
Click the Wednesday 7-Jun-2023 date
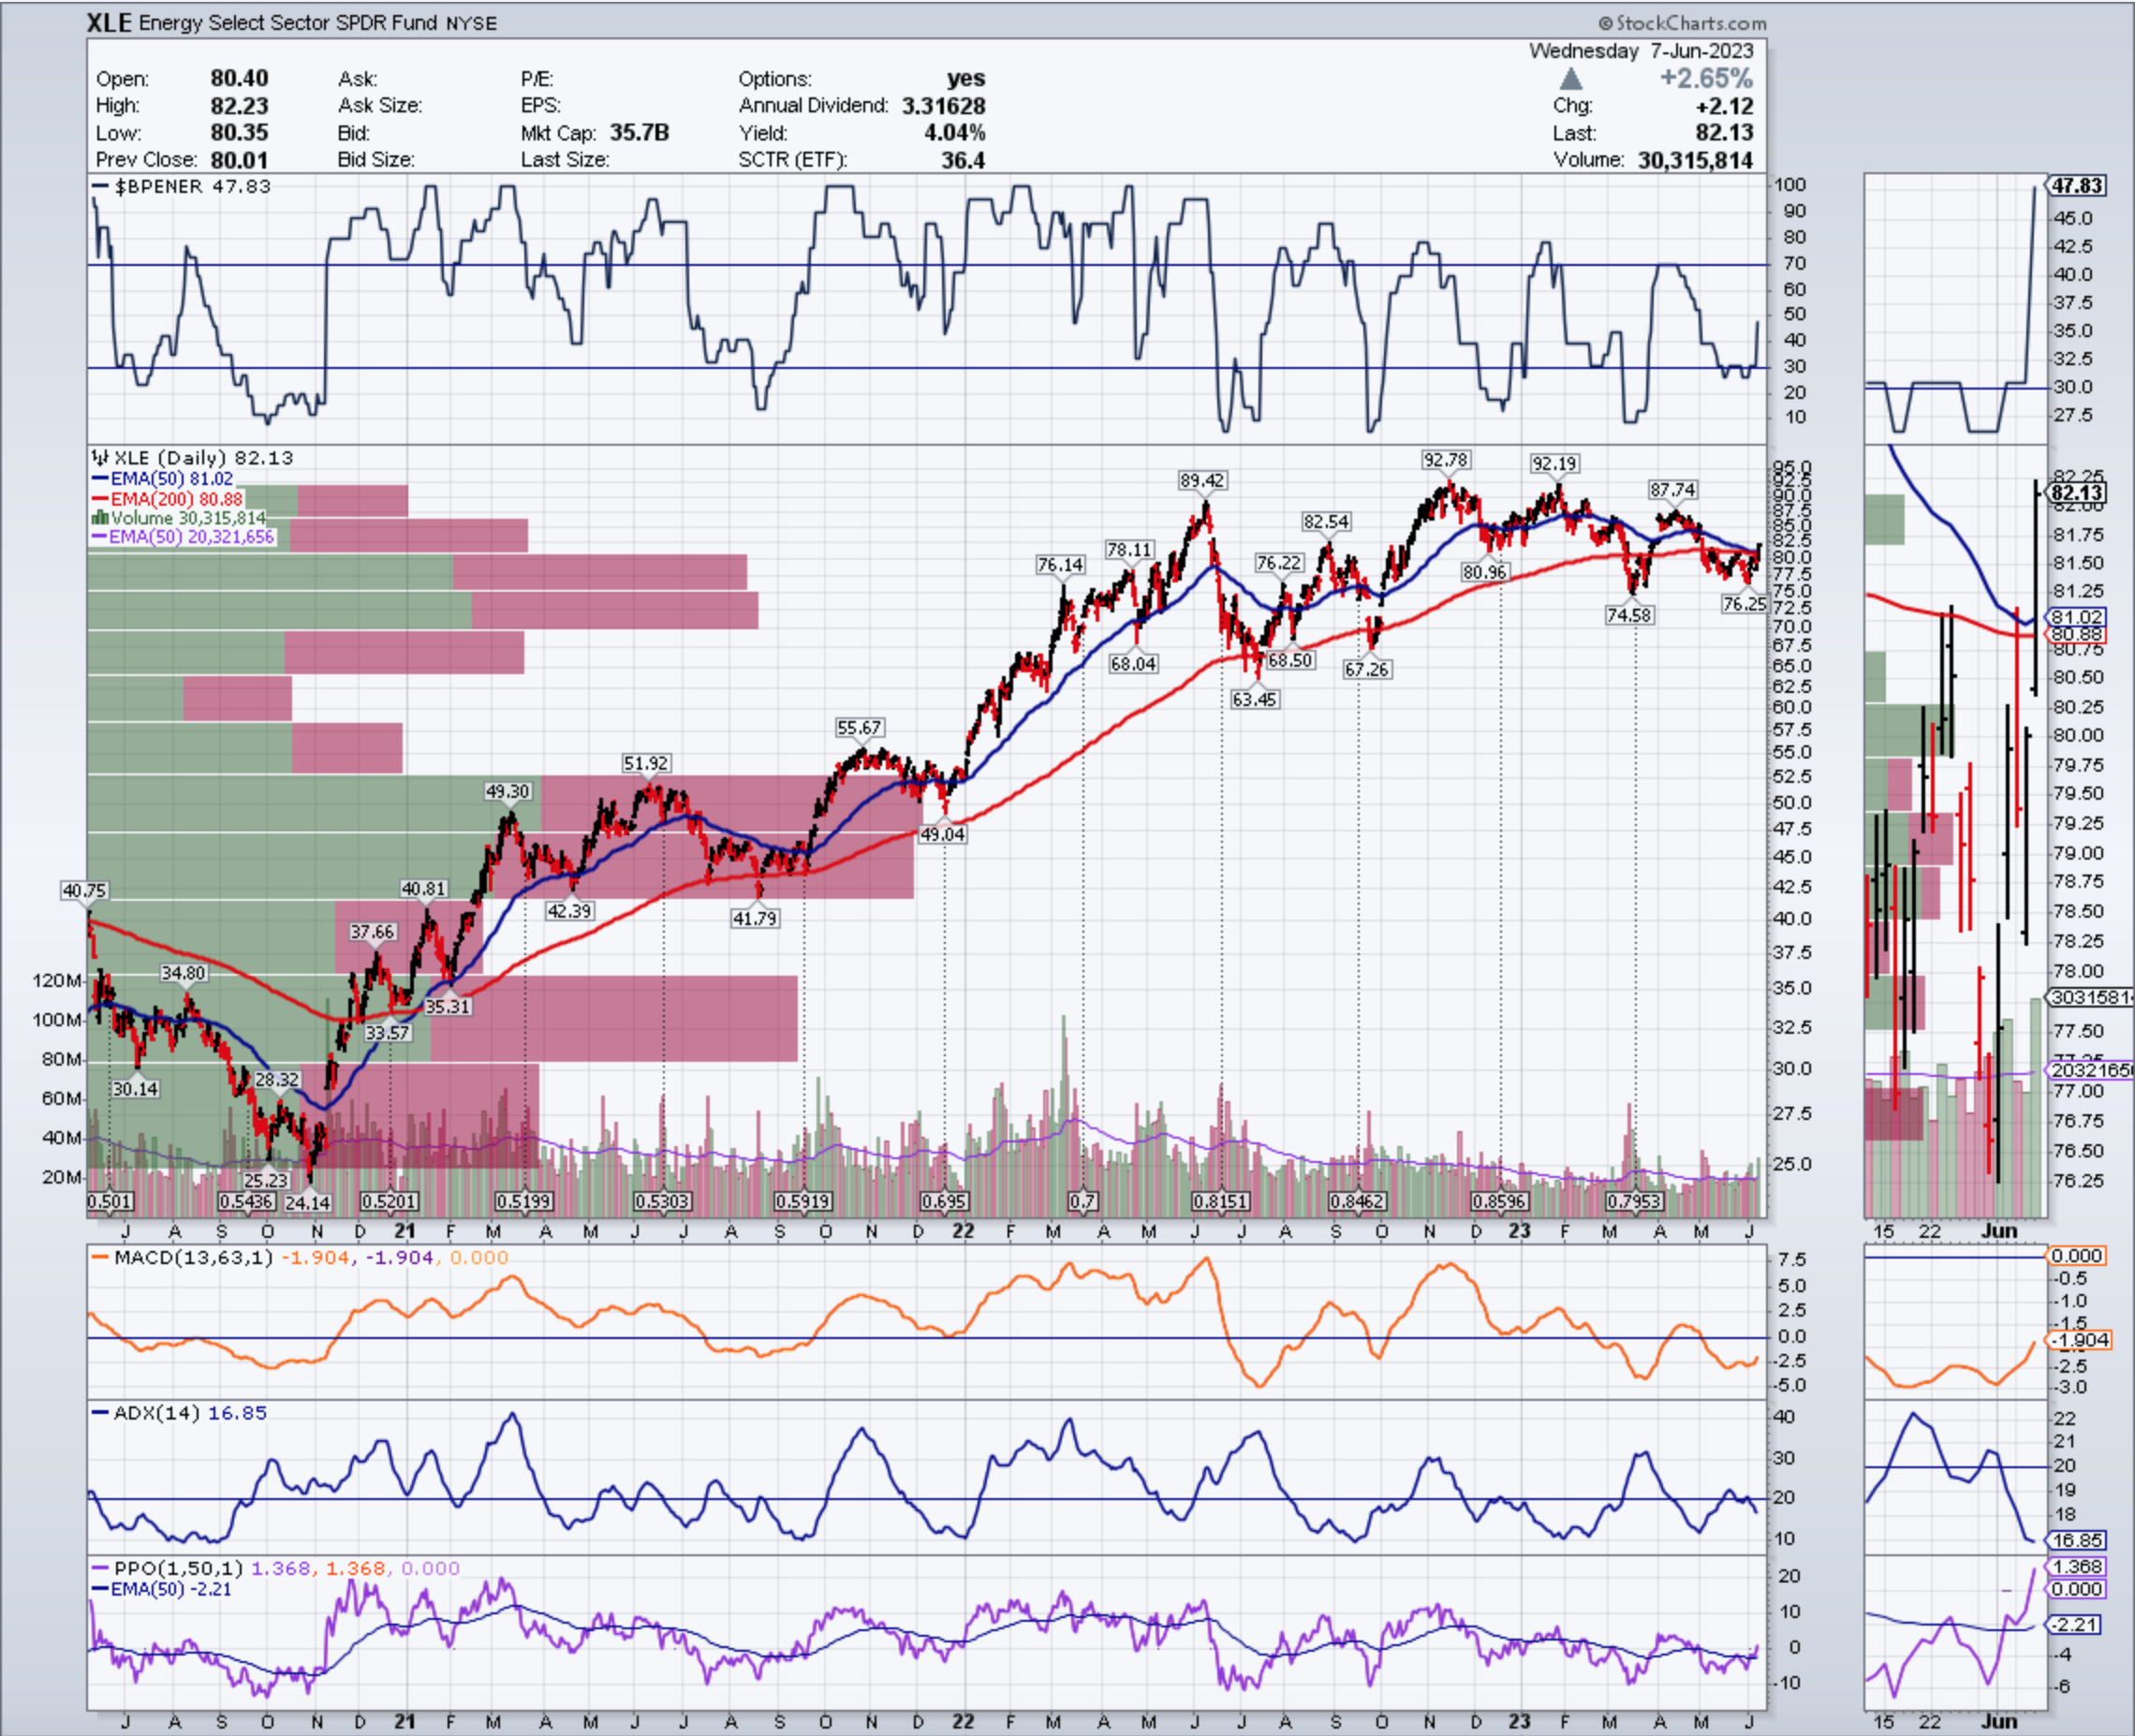tap(1641, 51)
